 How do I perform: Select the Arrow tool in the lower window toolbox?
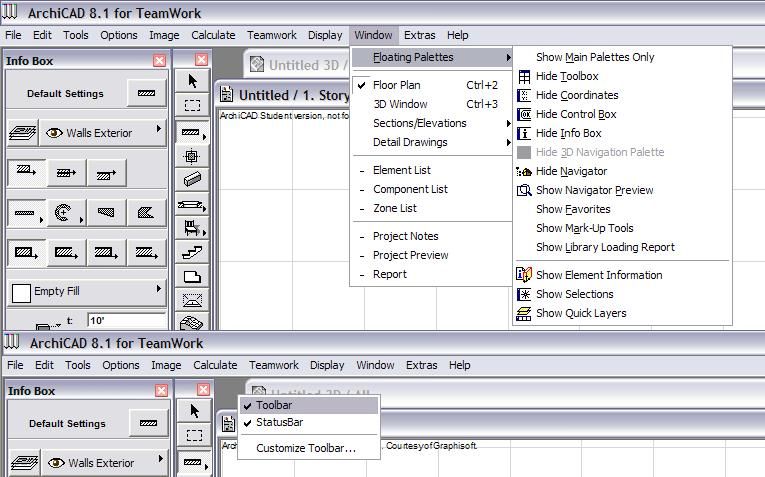pos(194,411)
